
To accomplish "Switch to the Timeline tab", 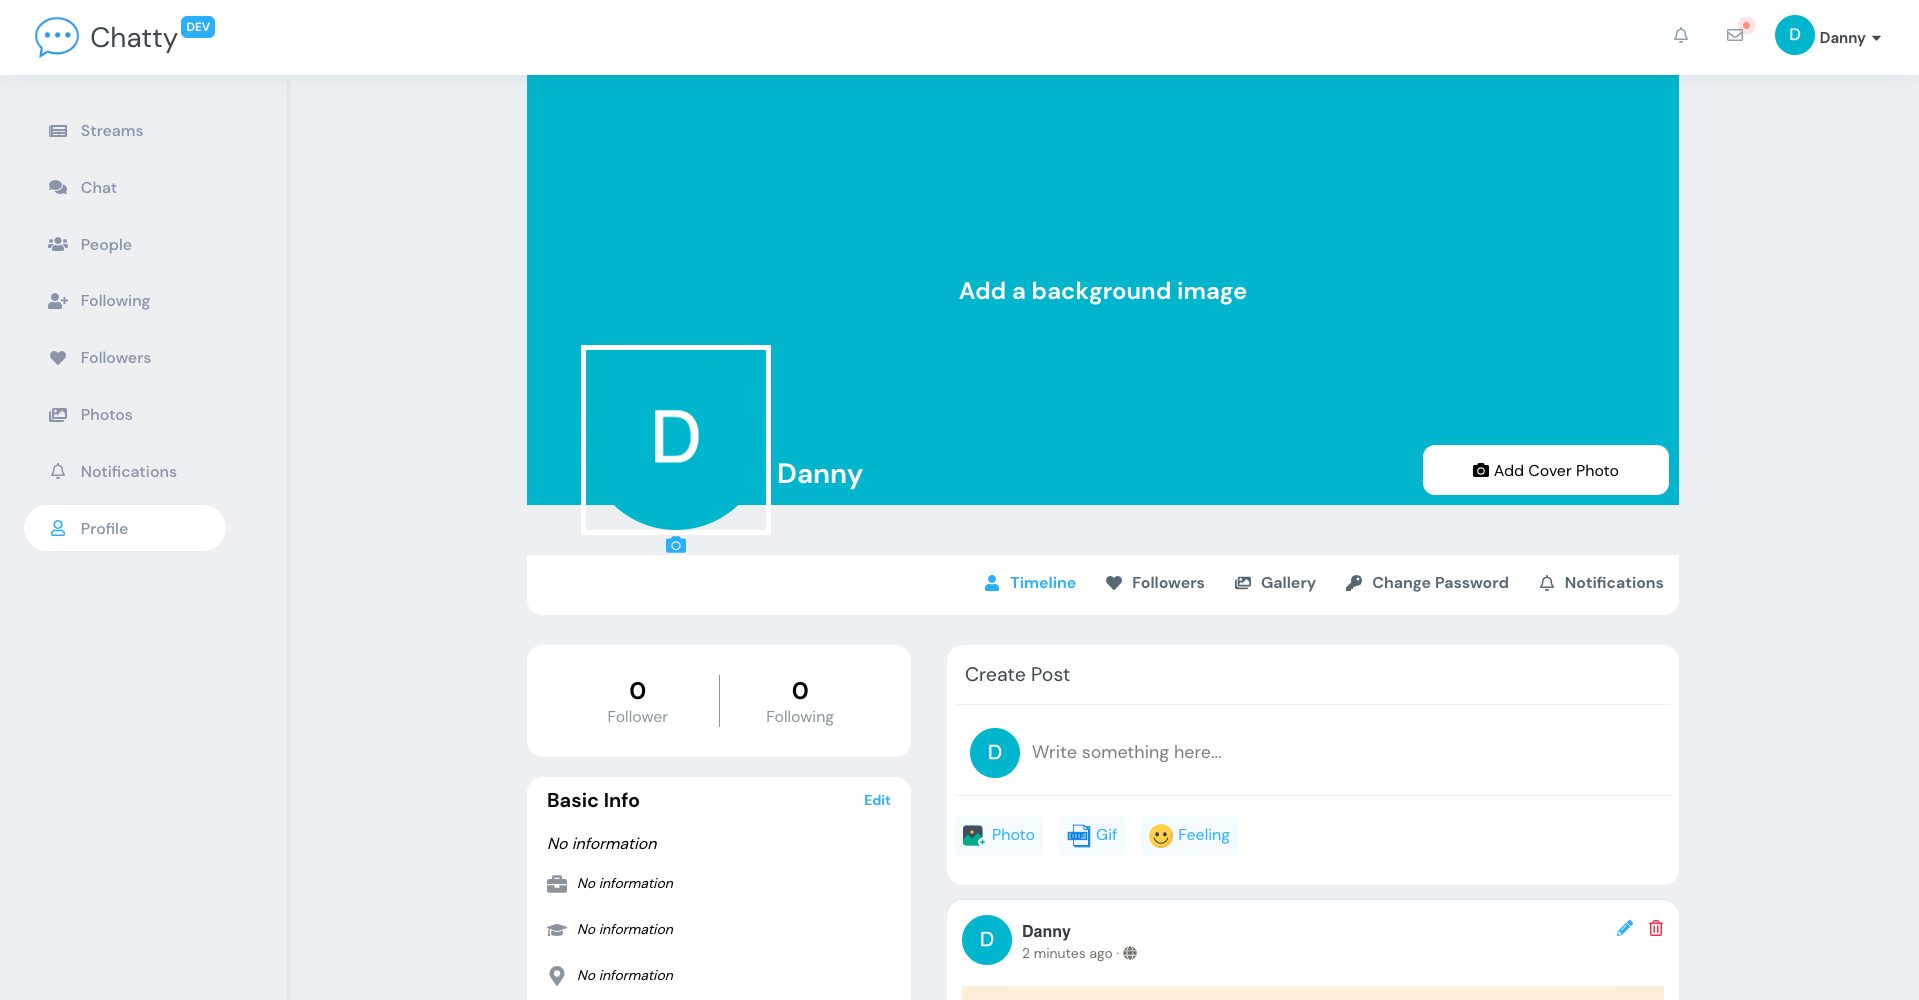I will (x=1030, y=583).
